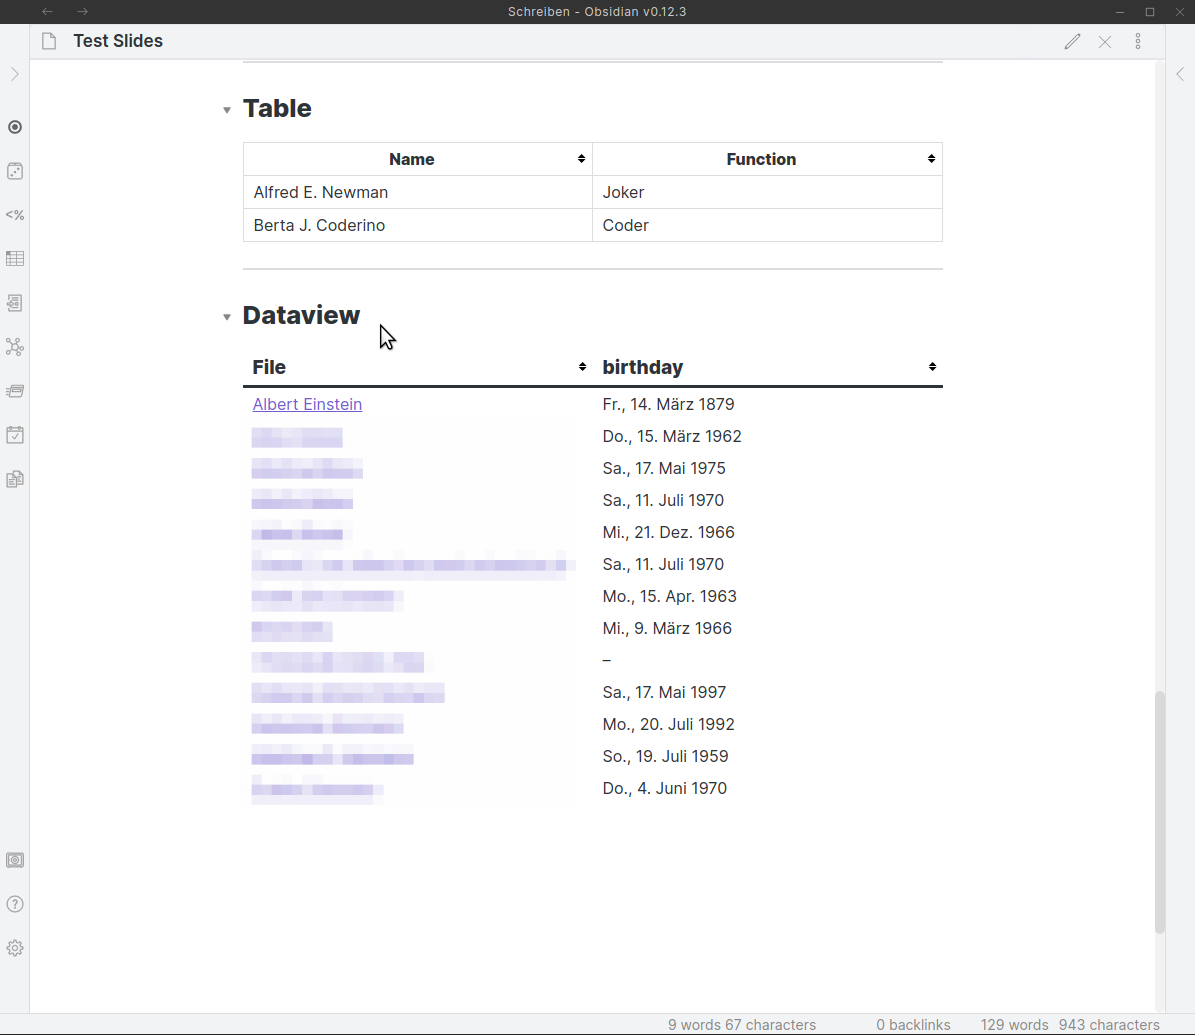Open the vault switcher
This screenshot has height=1035, width=1195.
point(15,859)
